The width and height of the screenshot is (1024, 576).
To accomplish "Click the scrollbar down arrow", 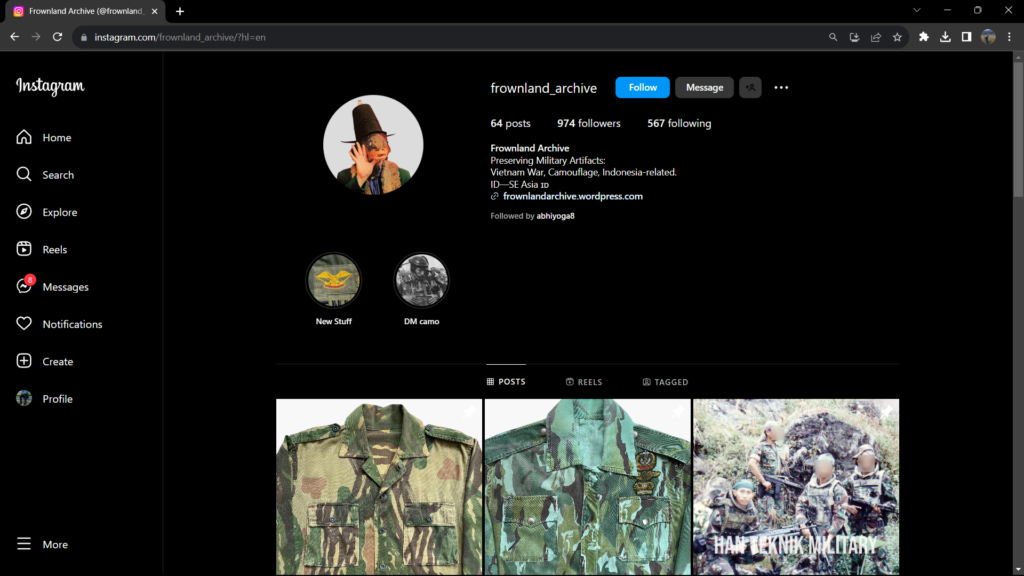I will (1018, 571).
